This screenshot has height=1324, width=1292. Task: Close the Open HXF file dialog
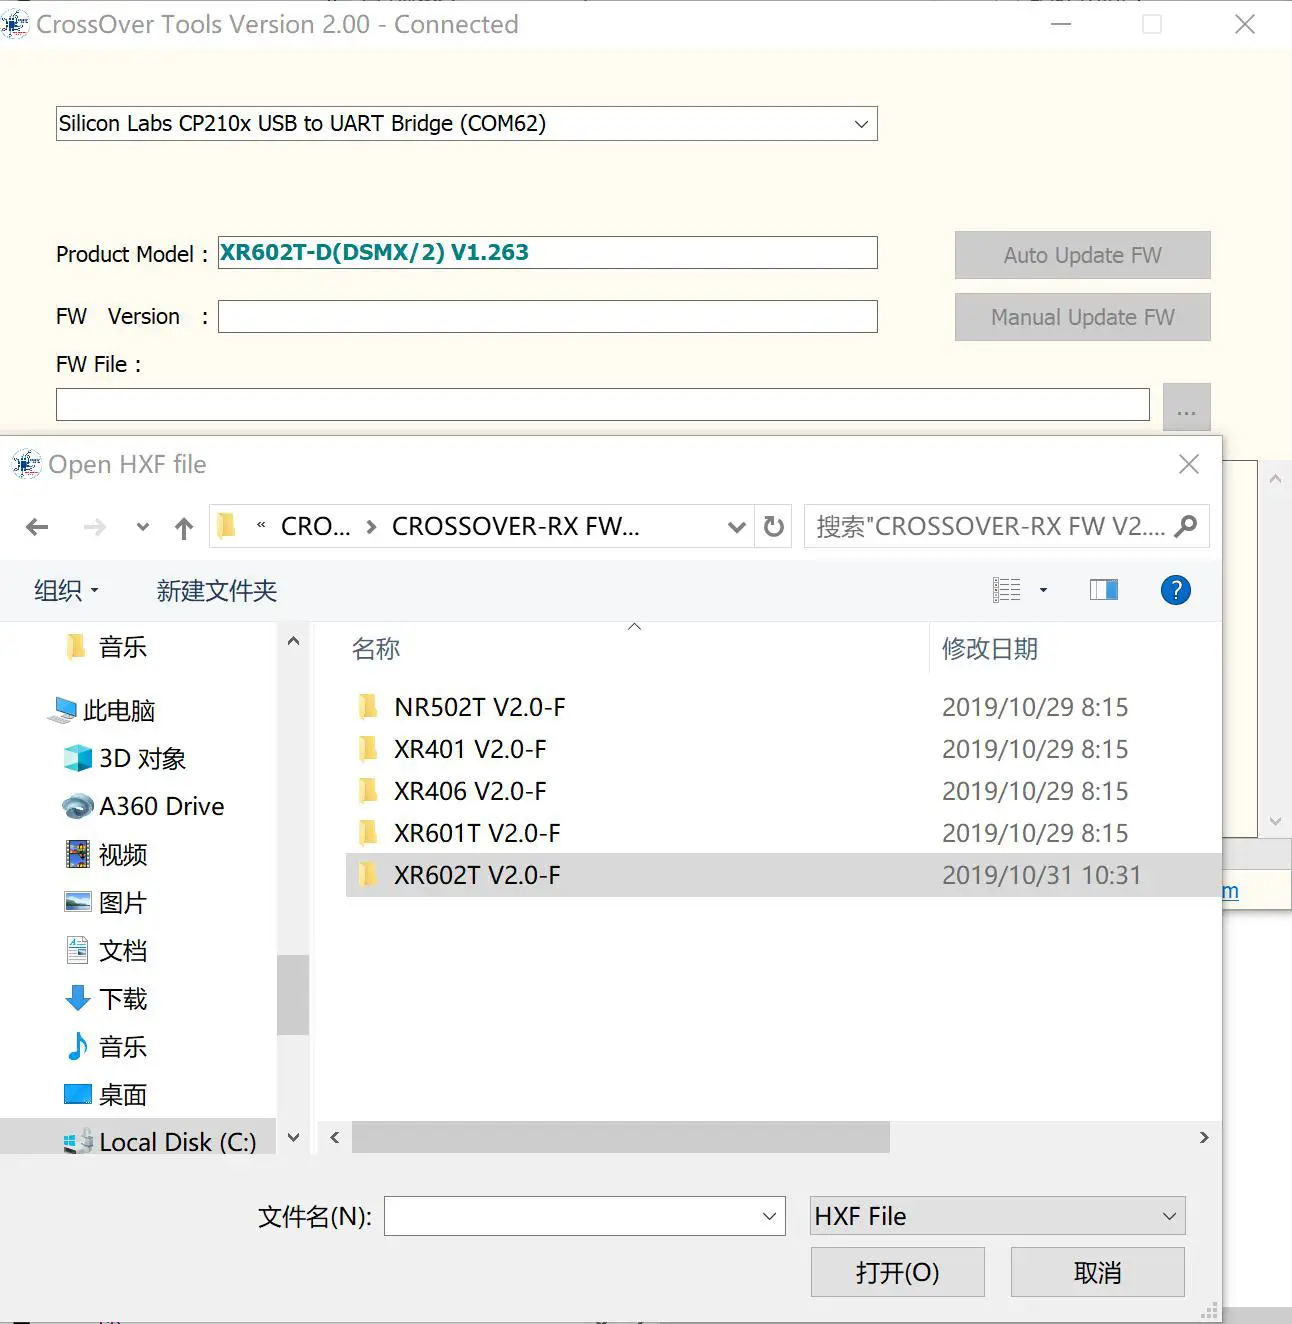(x=1189, y=464)
